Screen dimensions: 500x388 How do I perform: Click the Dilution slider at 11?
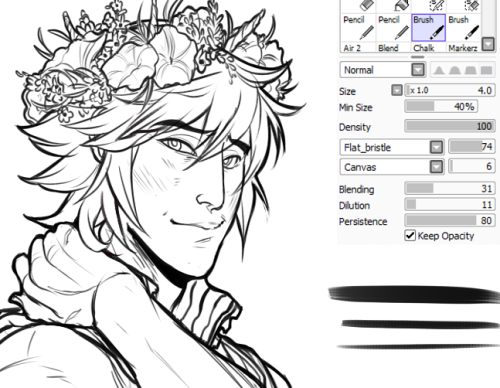[x=450, y=204]
